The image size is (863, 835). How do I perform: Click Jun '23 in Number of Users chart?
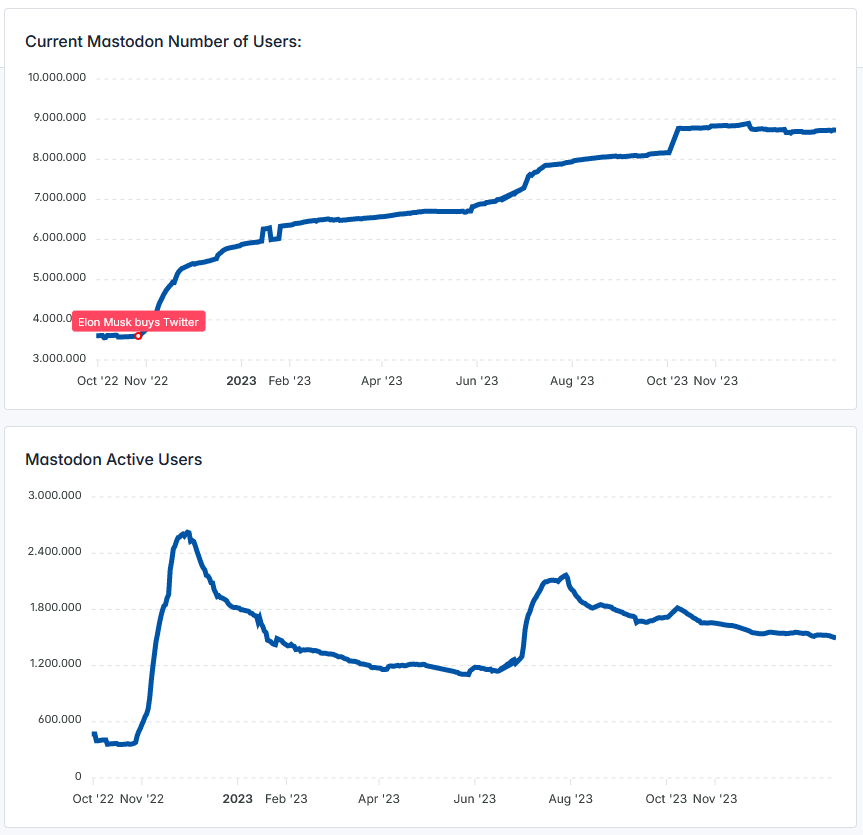(477, 381)
